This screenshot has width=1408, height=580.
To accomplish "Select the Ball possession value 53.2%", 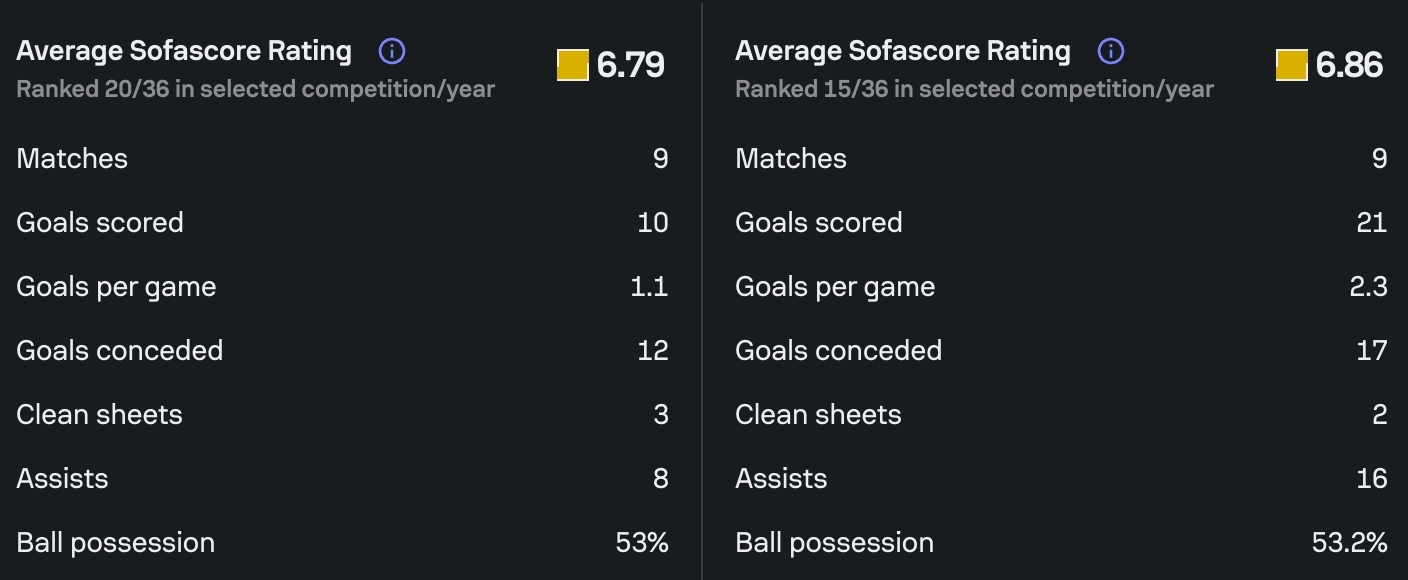I will [1349, 543].
